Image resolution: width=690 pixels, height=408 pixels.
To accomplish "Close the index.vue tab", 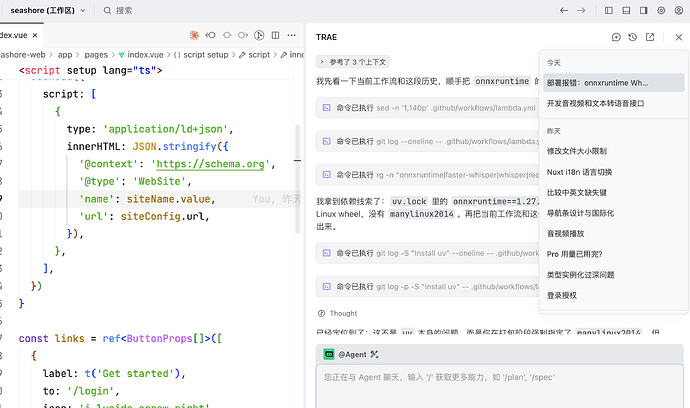I will pos(35,35).
